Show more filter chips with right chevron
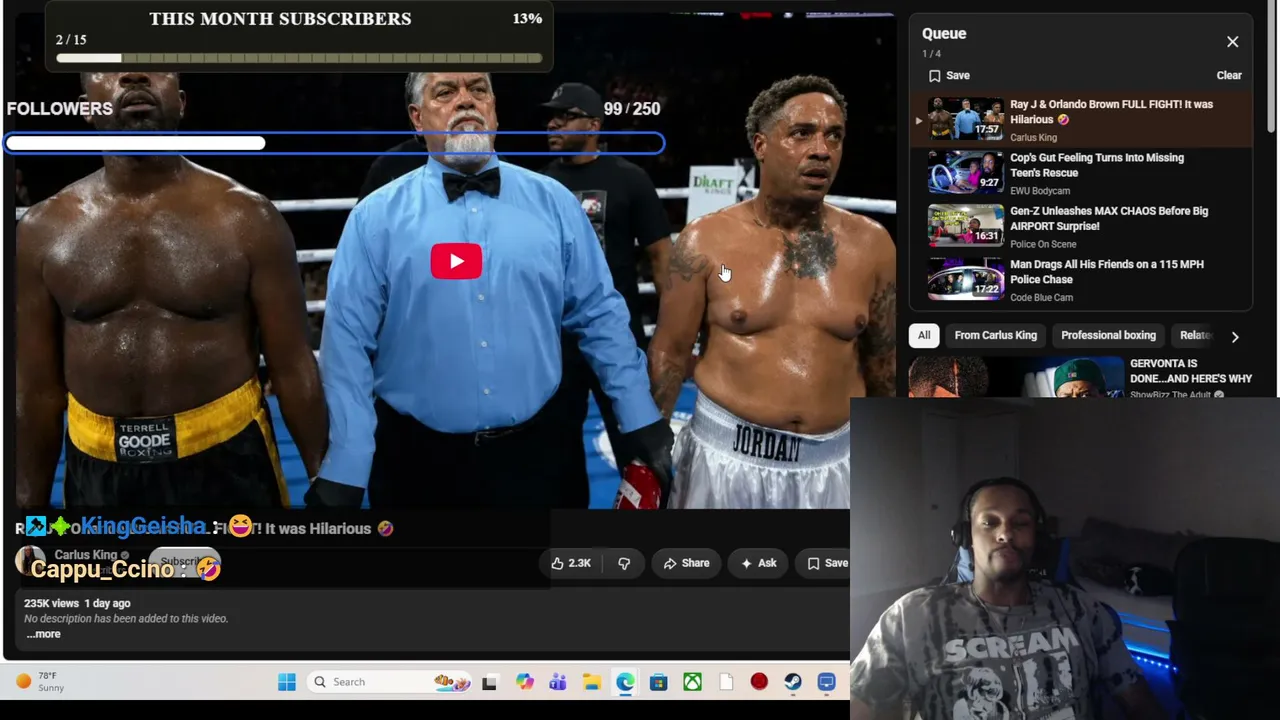 1235,337
